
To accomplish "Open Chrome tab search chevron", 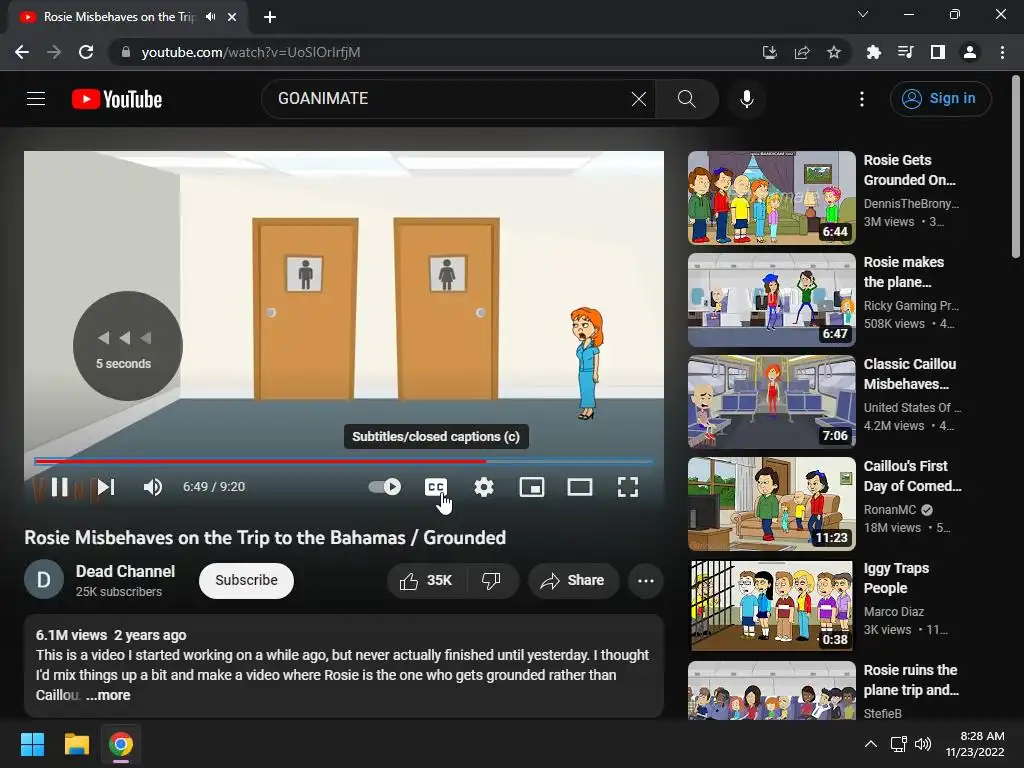I will pos(863,14).
